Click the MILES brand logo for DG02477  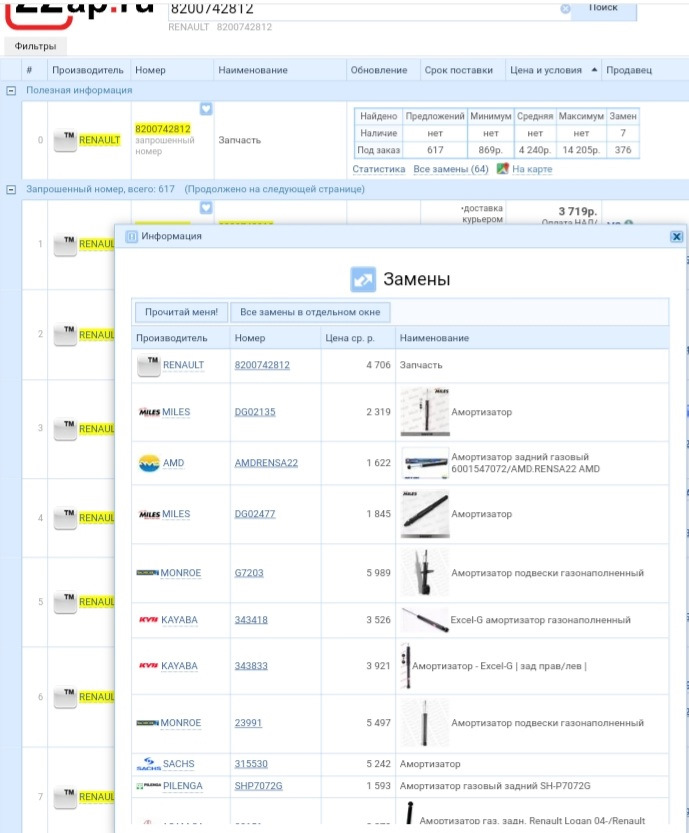pos(149,514)
